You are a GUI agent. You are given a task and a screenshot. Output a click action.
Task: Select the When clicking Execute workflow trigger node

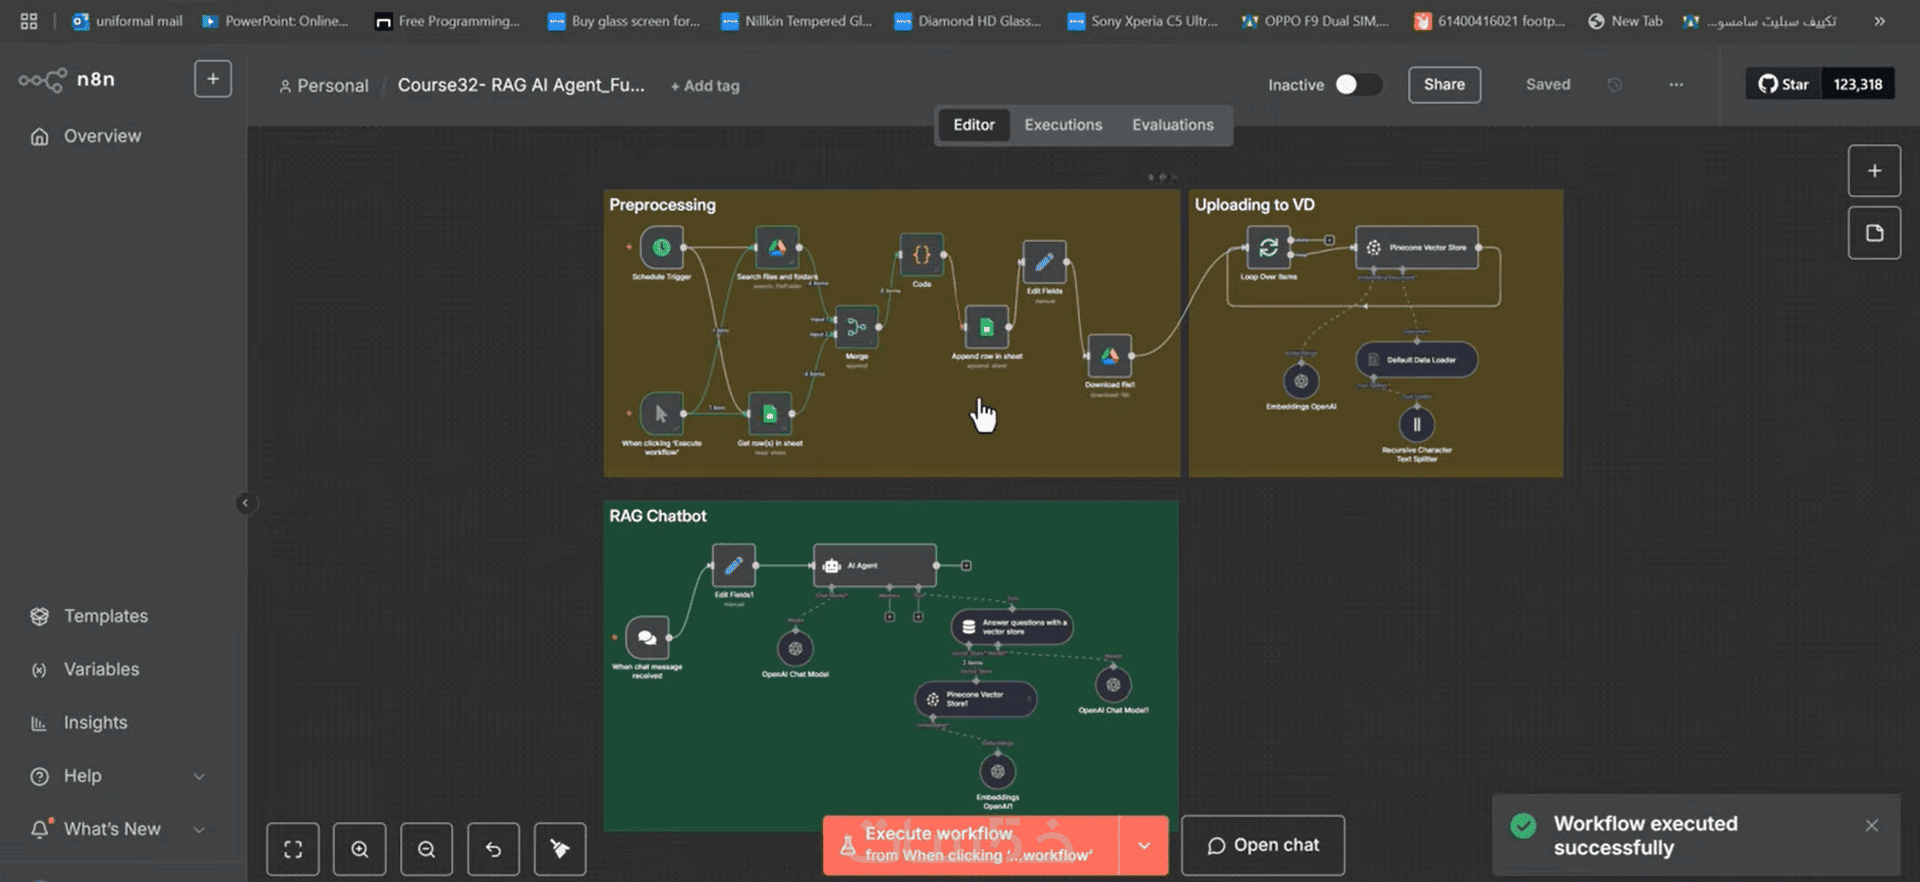[661, 413]
